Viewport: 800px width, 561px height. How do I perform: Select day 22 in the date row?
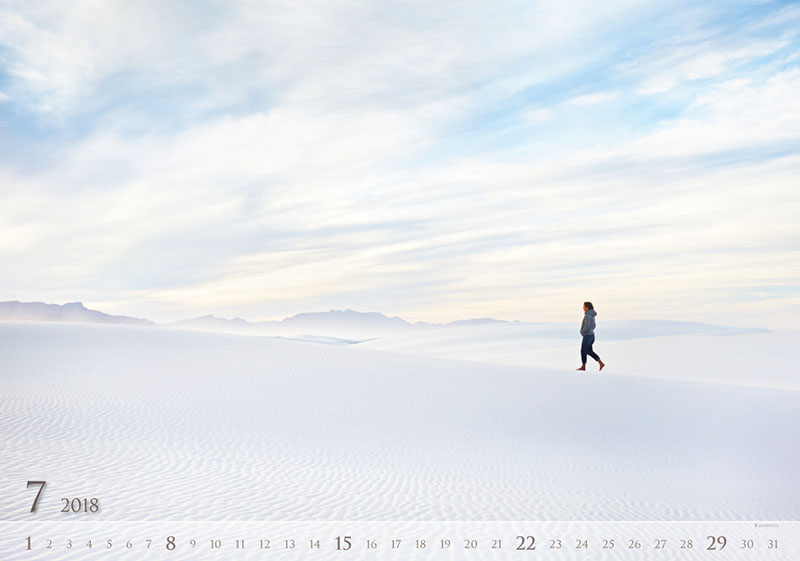[525, 543]
